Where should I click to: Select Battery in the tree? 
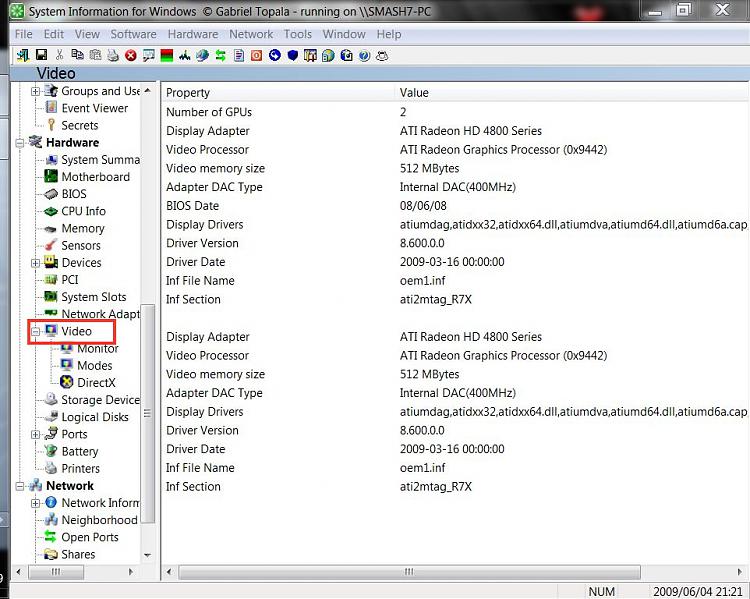coord(79,451)
